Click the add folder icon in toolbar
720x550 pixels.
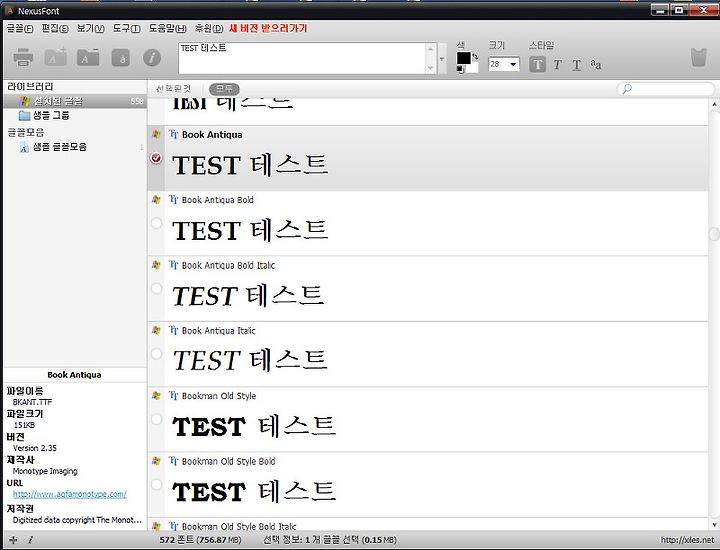coord(56,58)
